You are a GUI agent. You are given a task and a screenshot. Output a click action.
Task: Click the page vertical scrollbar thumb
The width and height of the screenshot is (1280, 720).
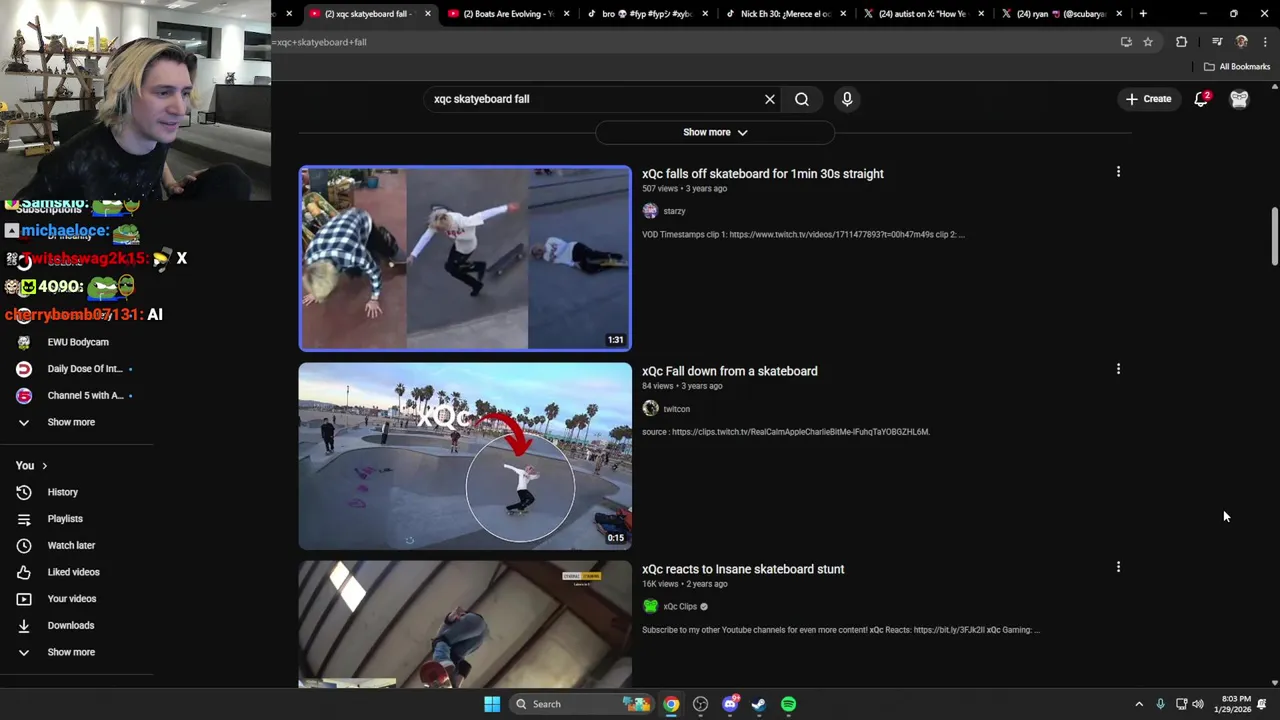click(x=1274, y=237)
